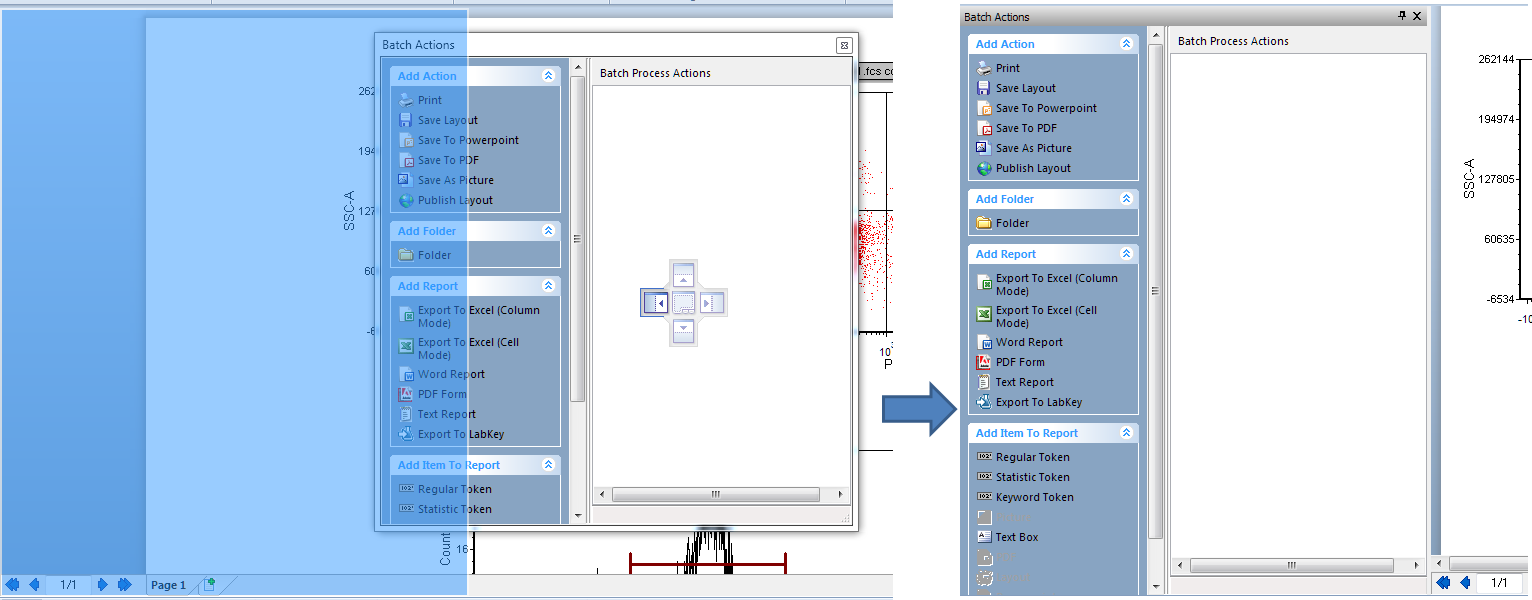Switch to the Page 1 tab
Viewport: 1532px width, 600px height.
coord(168,585)
